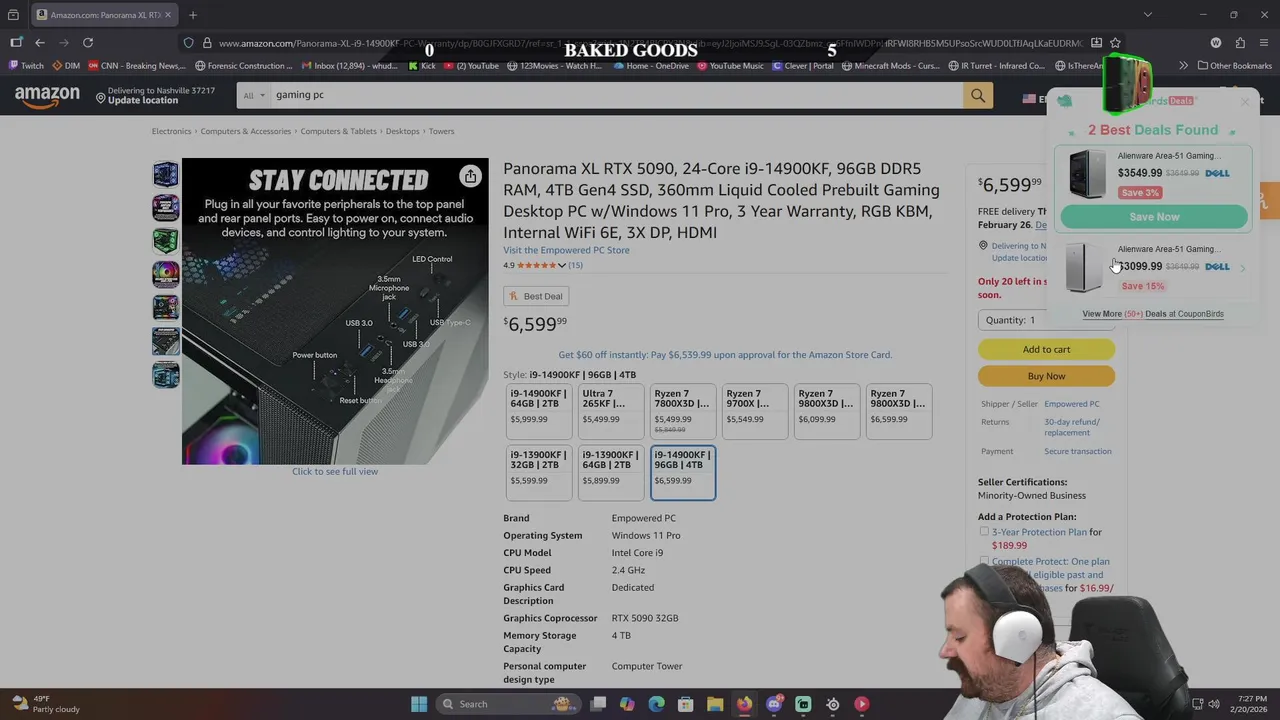
Task: Open the Quantity dropdown
Action: [1045, 320]
